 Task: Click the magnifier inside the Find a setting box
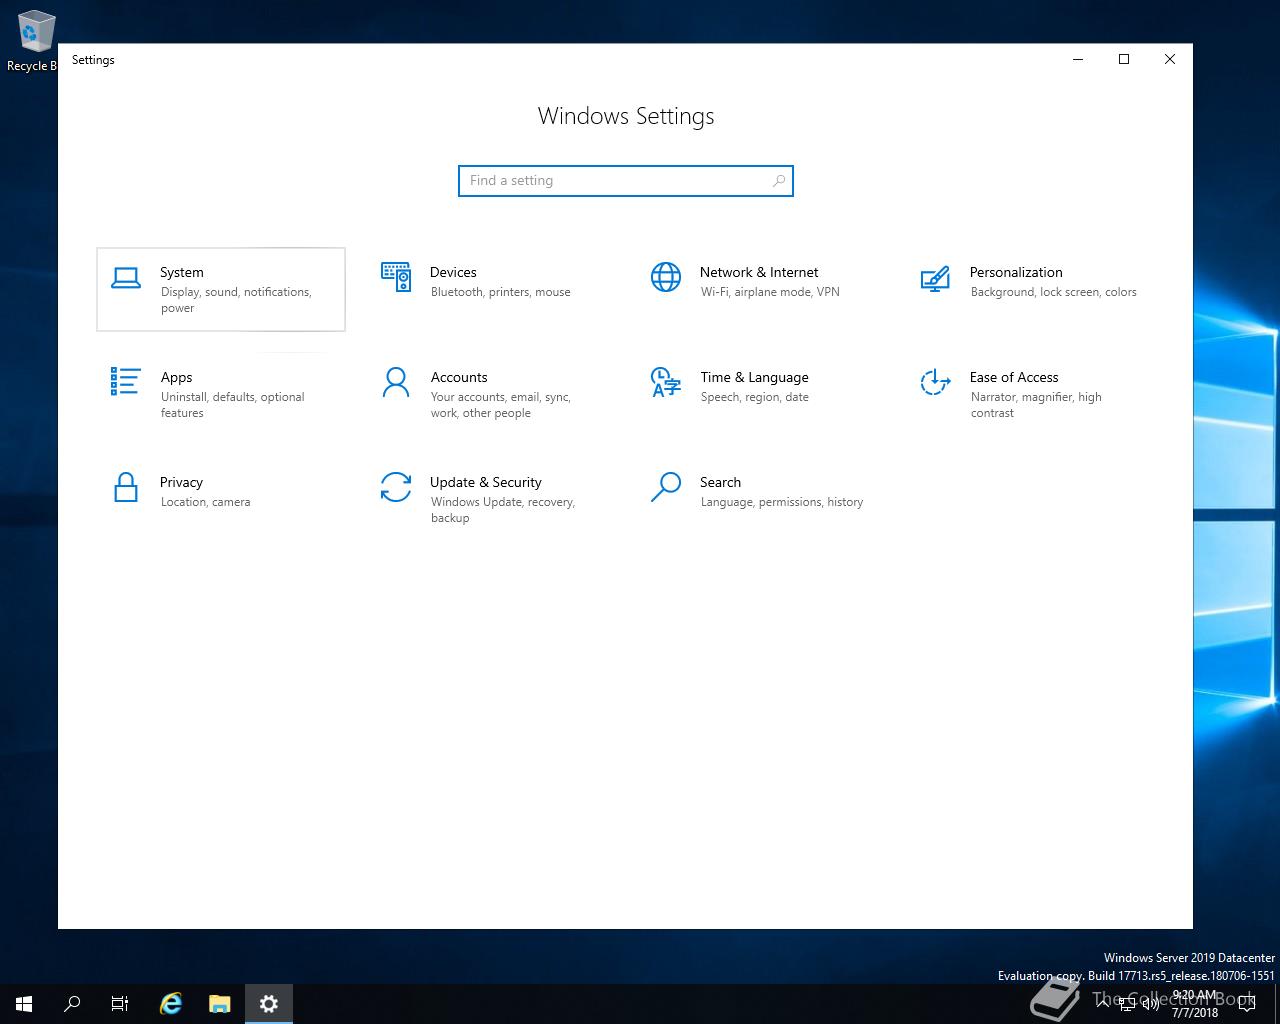(779, 181)
